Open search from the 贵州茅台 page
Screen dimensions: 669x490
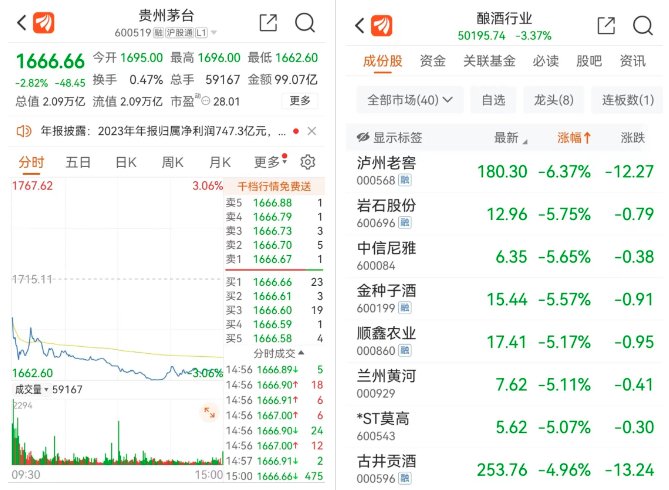(305, 23)
